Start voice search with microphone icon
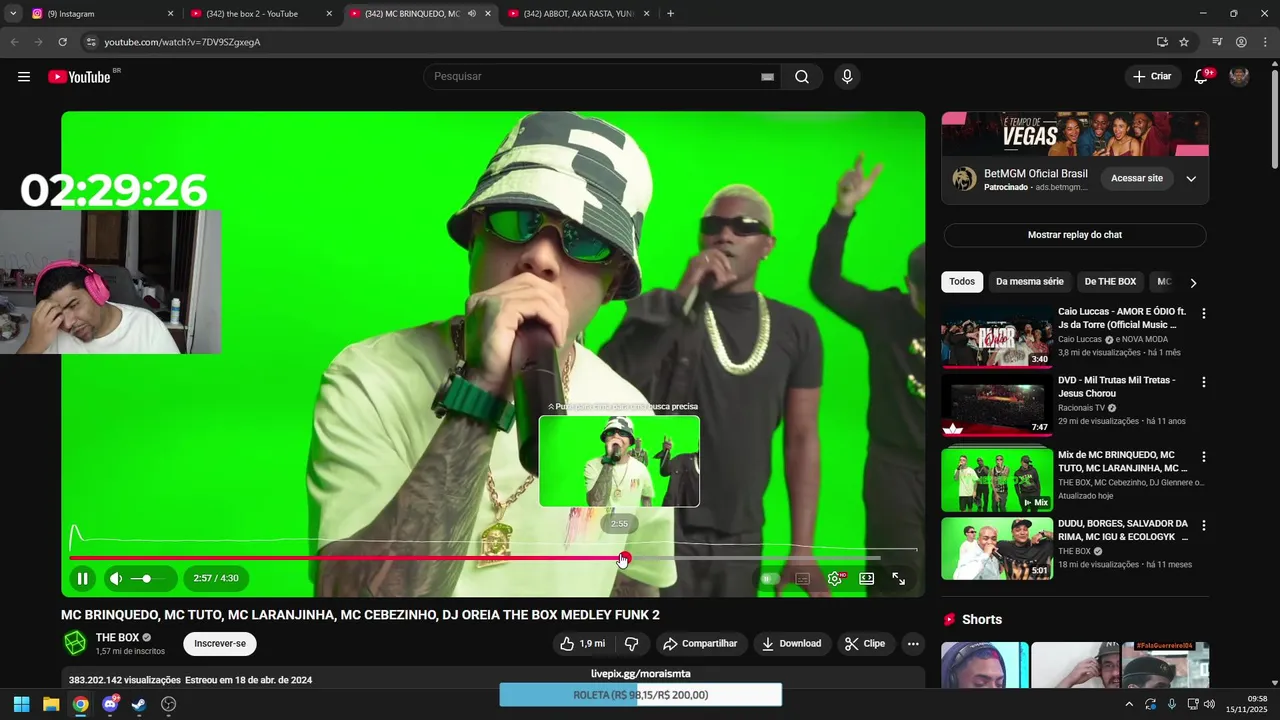The height and width of the screenshot is (720, 1280). [x=847, y=77]
